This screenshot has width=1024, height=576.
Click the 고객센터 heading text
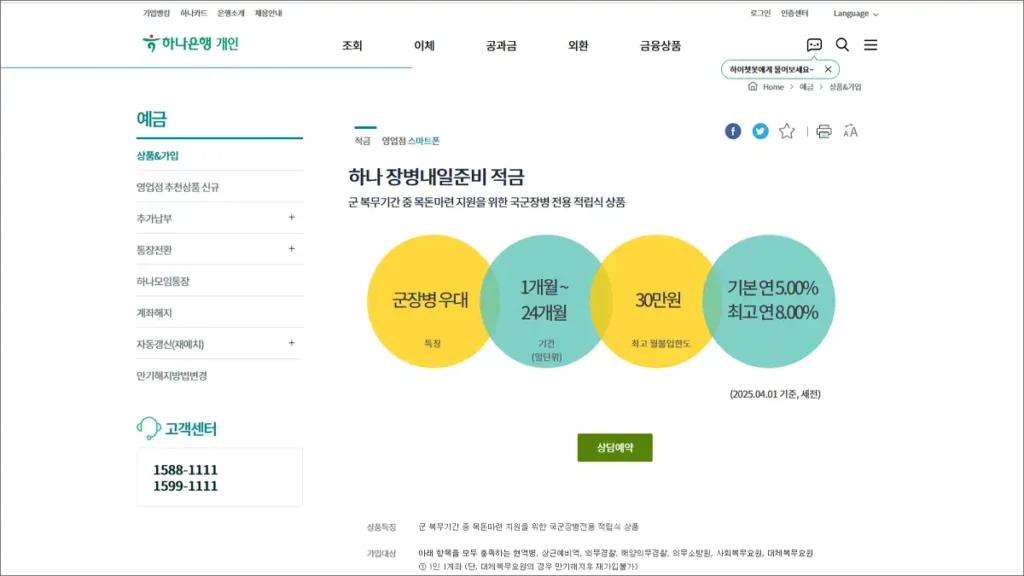pos(191,428)
